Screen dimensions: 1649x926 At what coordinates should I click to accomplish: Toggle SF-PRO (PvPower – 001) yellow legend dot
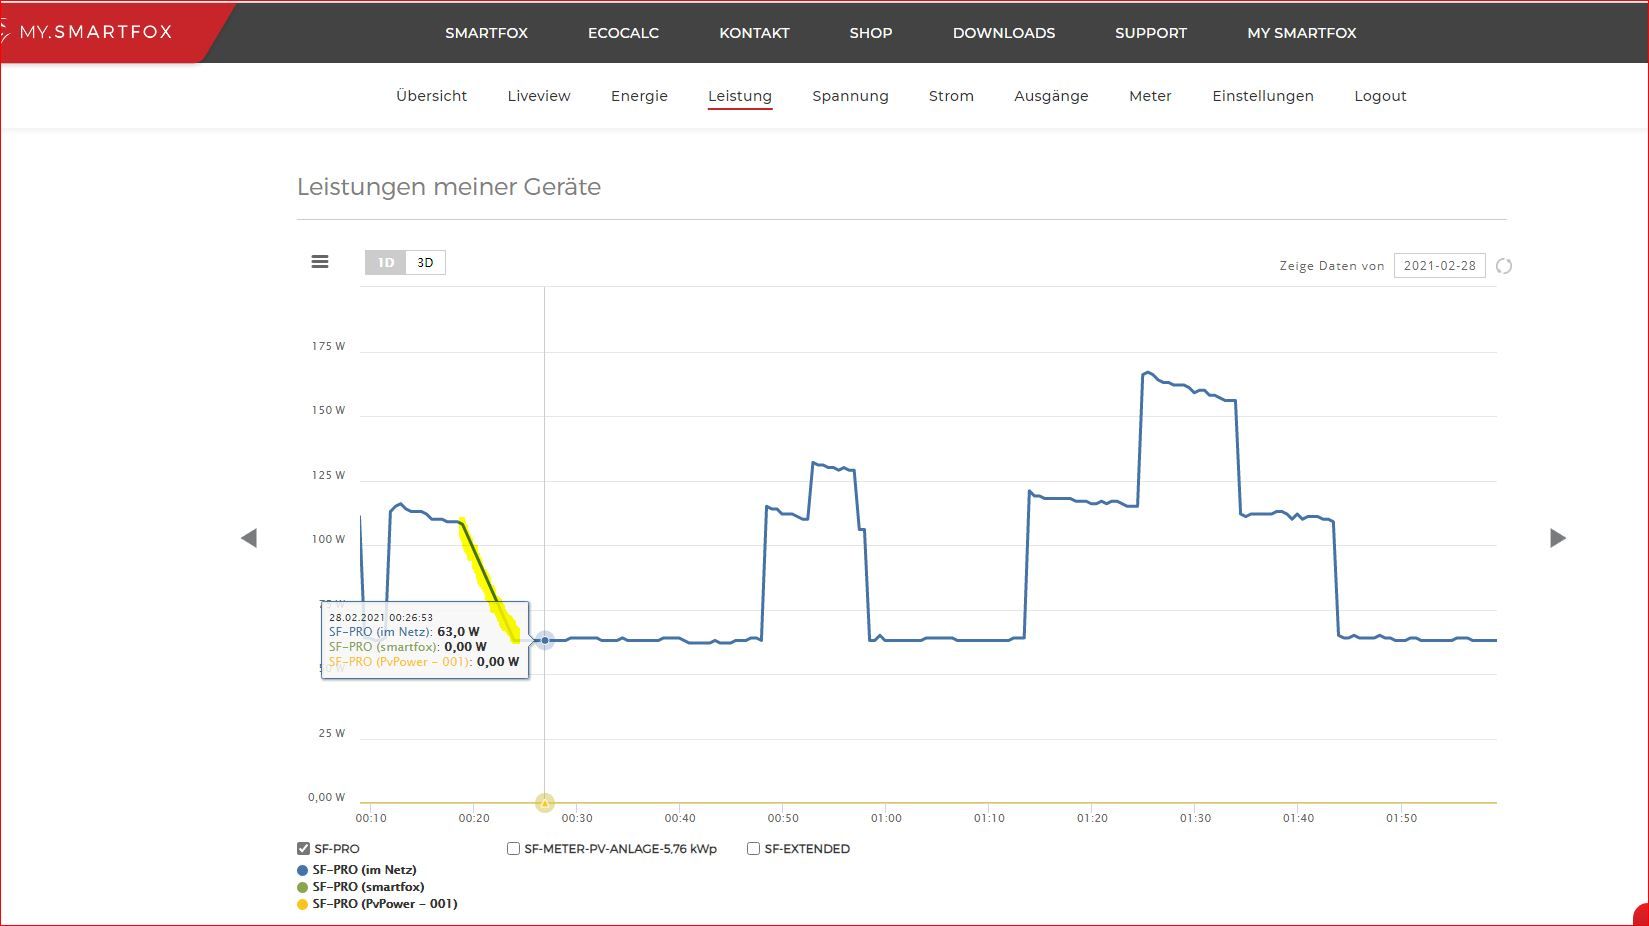(303, 904)
